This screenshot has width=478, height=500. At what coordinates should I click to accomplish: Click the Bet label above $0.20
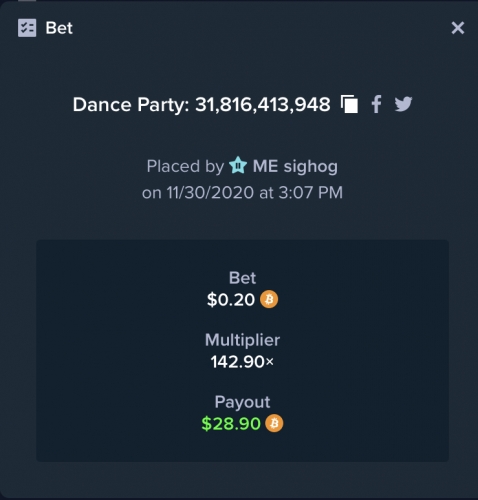tap(242, 278)
